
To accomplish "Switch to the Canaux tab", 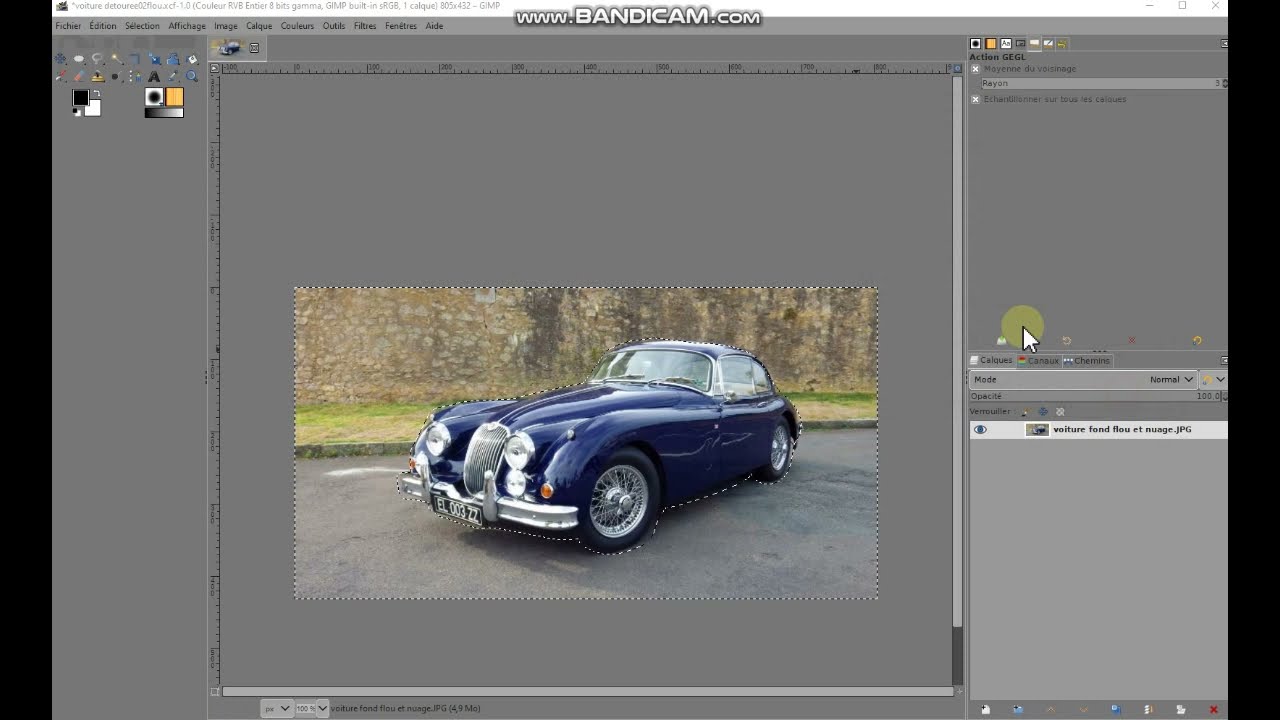I will 1039,360.
